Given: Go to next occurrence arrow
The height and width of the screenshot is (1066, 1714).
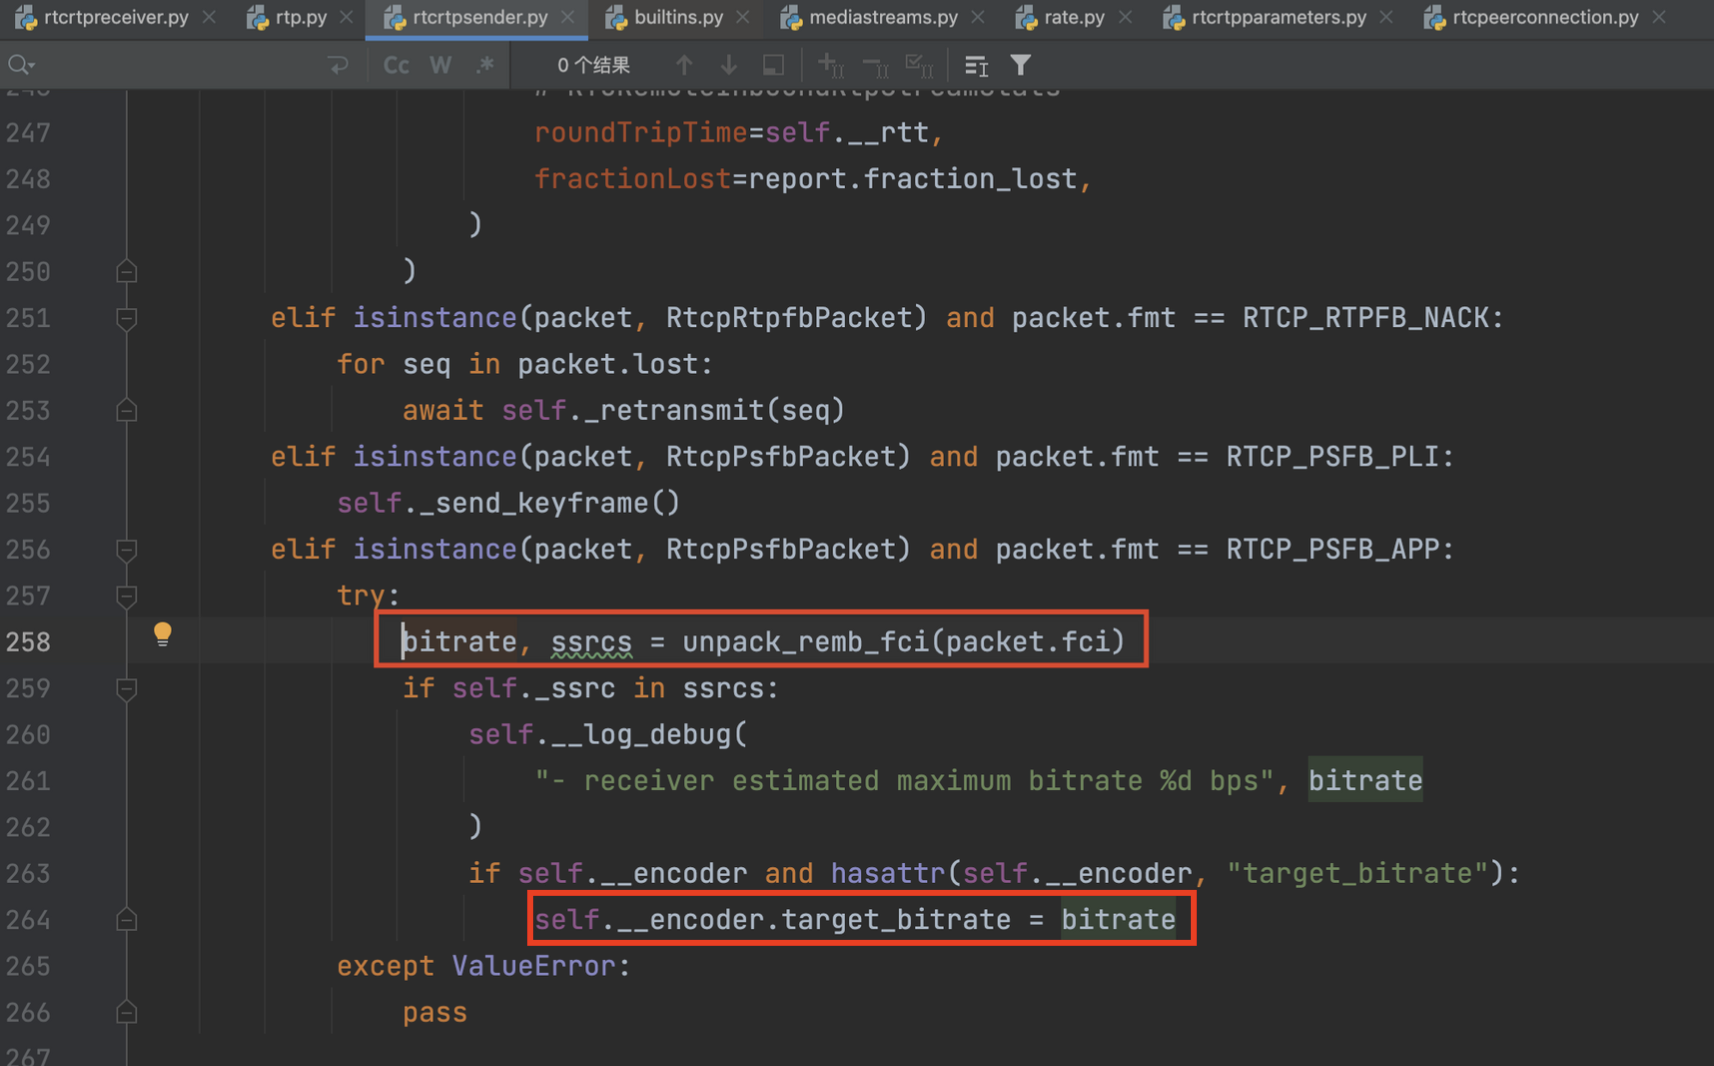Looking at the screenshot, I should tap(729, 65).
